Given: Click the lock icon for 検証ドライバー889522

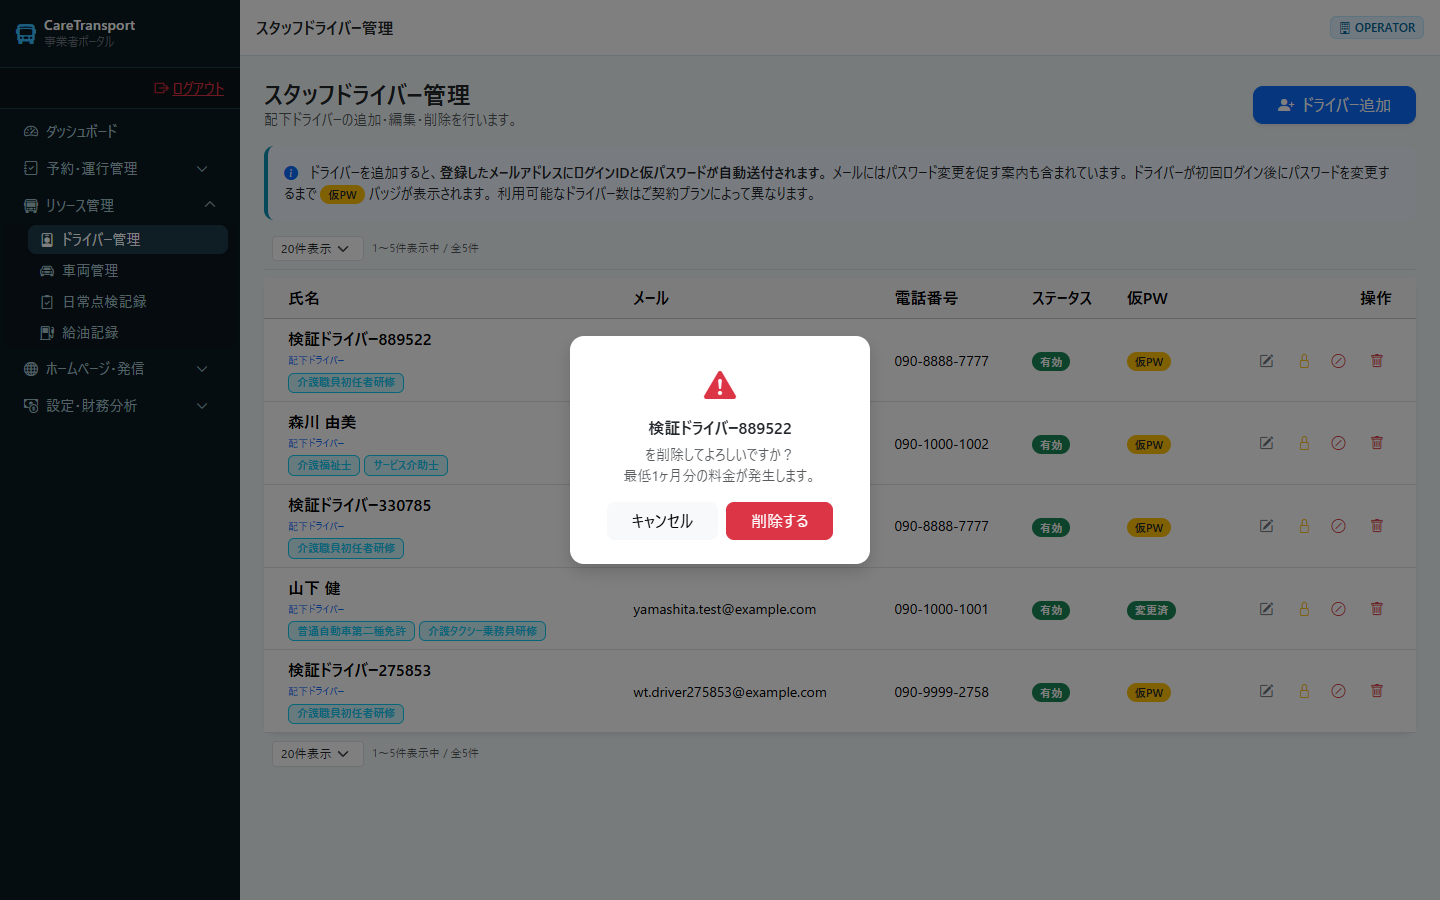Looking at the screenshot, I should coord(1304,361).
